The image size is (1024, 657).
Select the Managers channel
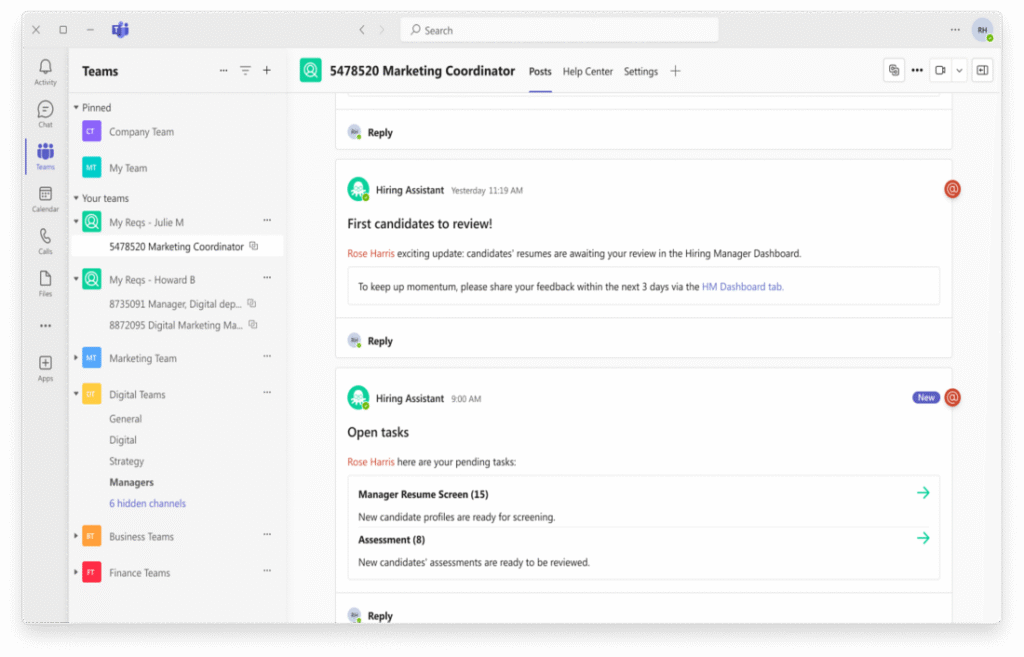click(x=131, y=483)
